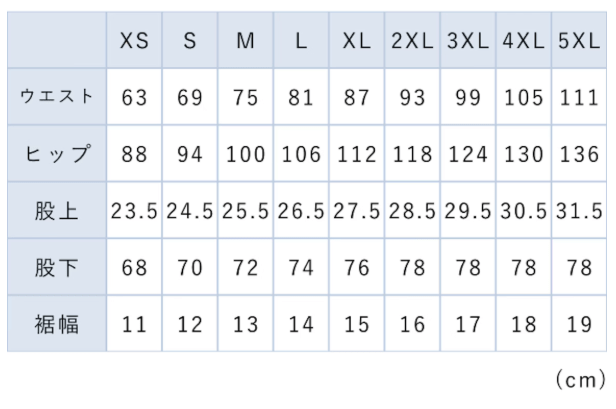Viewport: 616px width, 409px height.
Task: Click the 股上 row label
Action: [x=58, y=212]
